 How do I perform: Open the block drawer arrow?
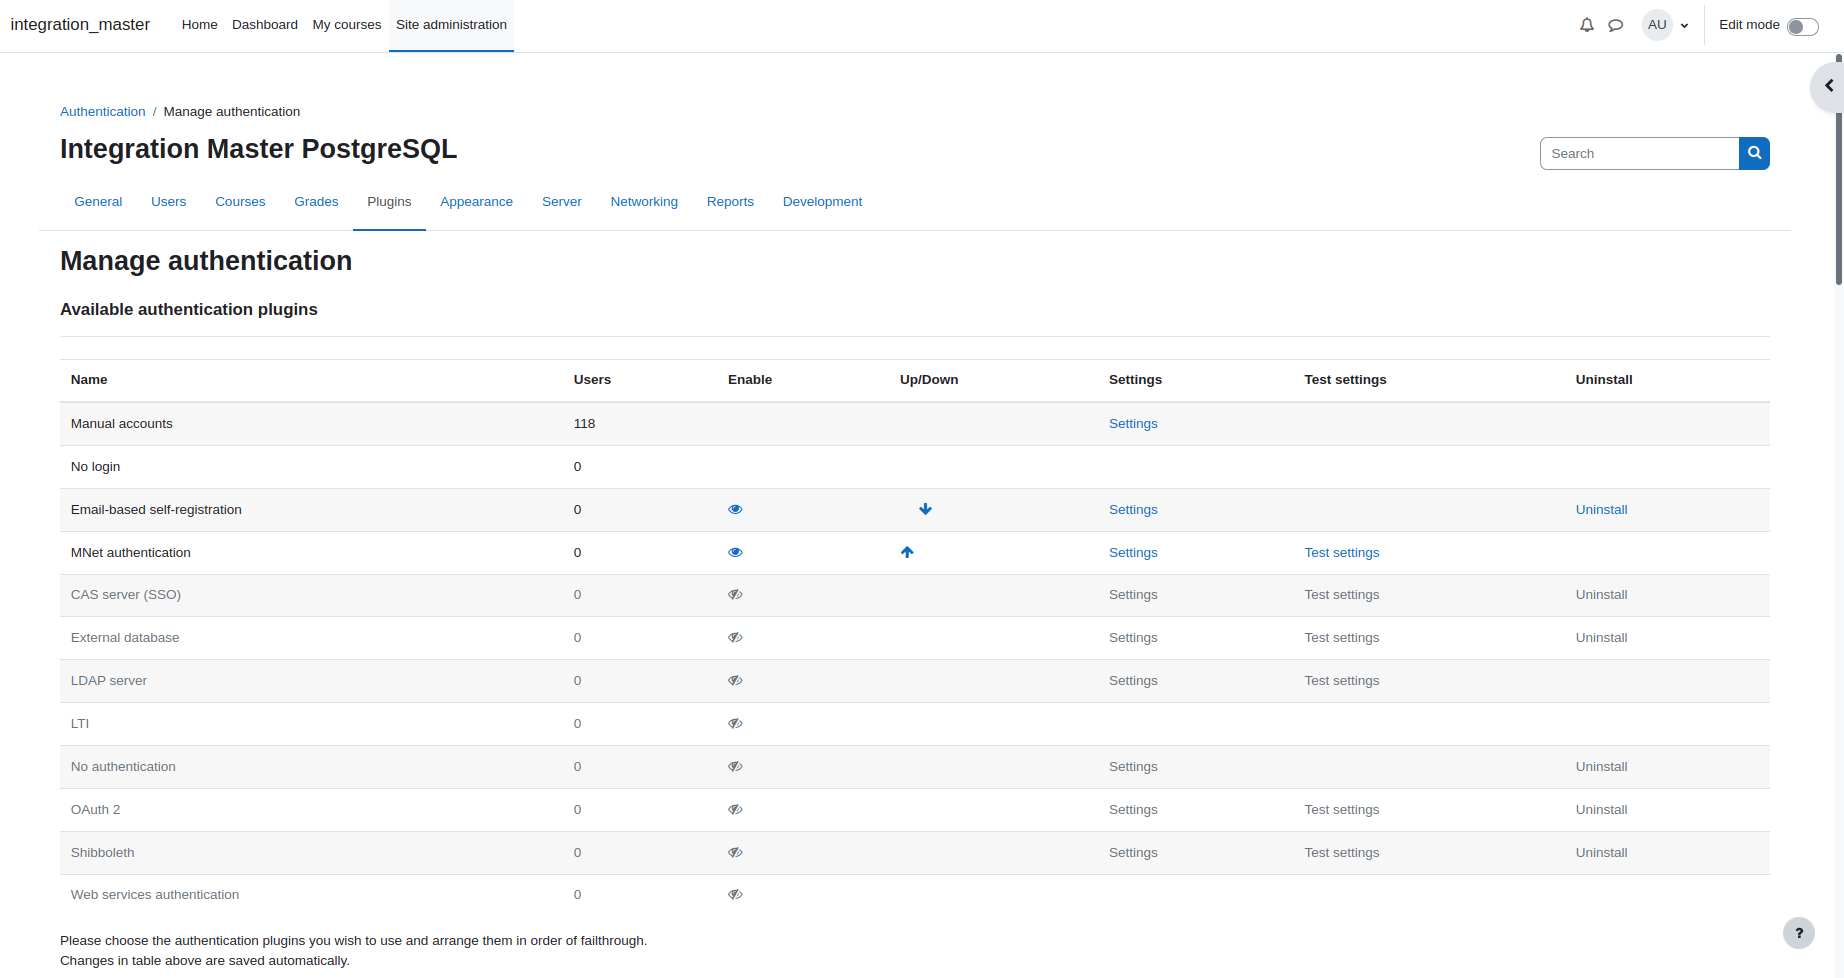pyautogui.click(x=1829, y=86)
